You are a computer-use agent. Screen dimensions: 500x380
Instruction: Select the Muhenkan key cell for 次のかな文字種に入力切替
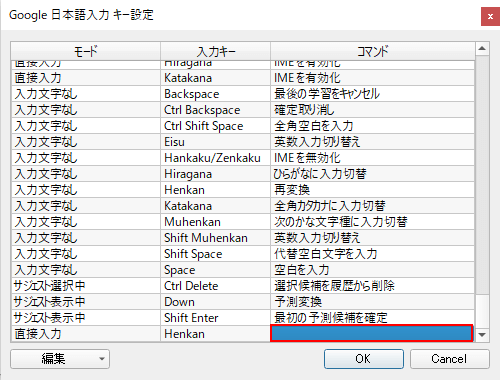pos(215,222)
